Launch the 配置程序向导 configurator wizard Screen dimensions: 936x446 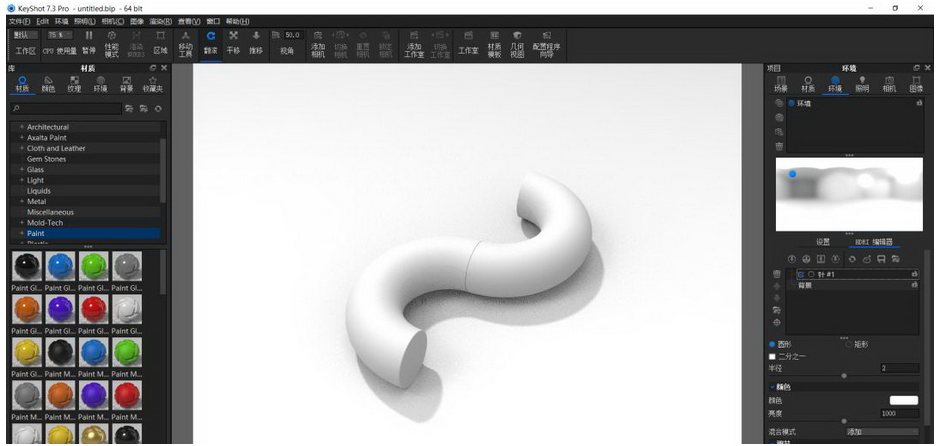pyautogui.click(x=546, y=43)
